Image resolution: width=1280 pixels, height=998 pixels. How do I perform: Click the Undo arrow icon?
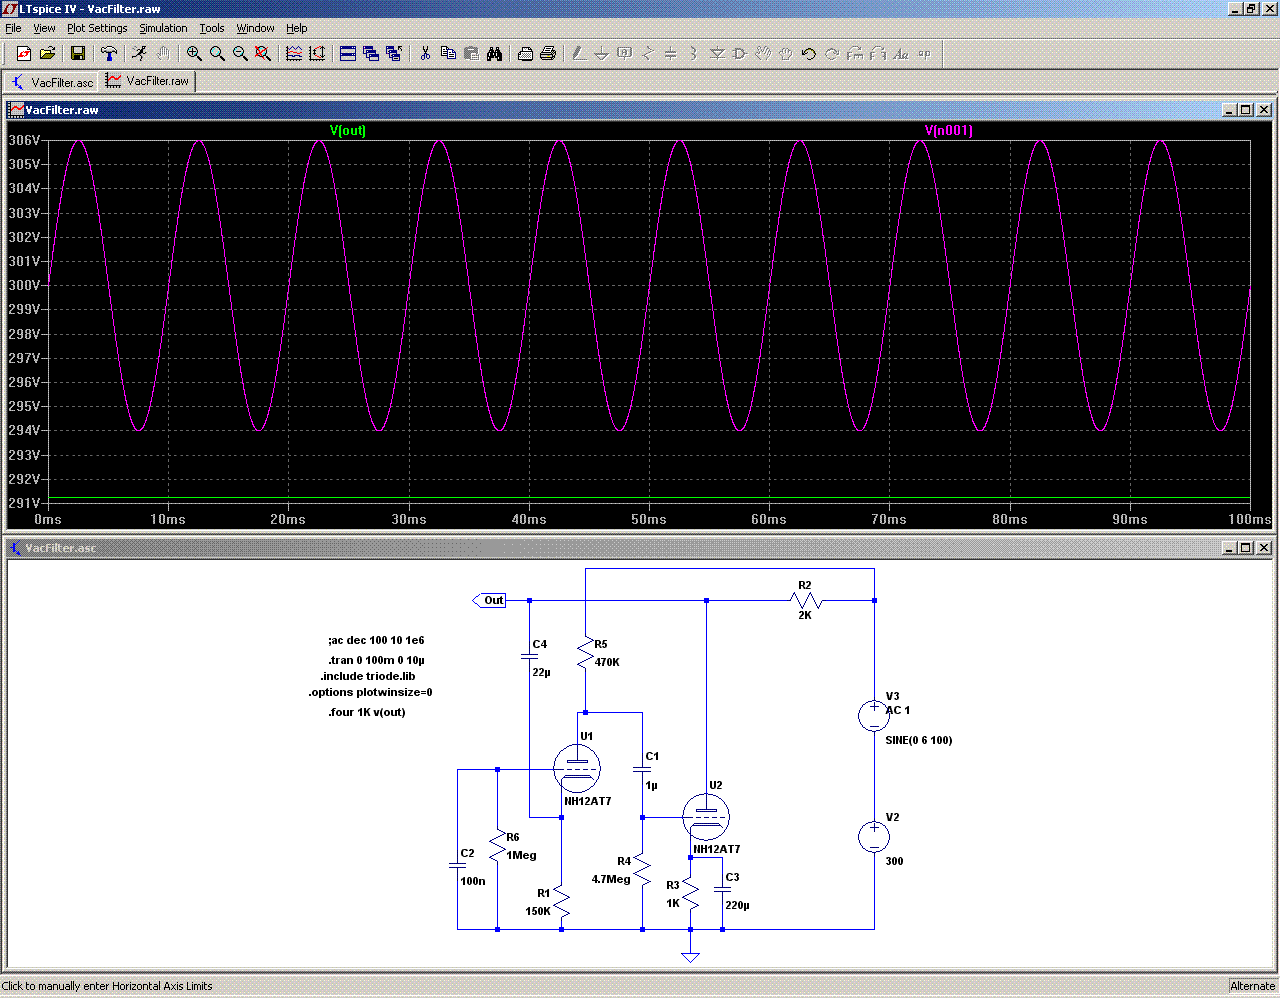tap(809, 54)
